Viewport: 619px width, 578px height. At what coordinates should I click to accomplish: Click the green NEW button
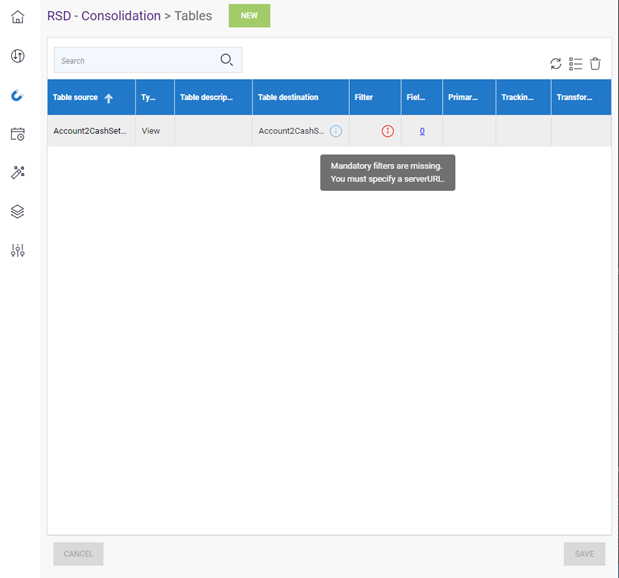(x=249, y=16)
